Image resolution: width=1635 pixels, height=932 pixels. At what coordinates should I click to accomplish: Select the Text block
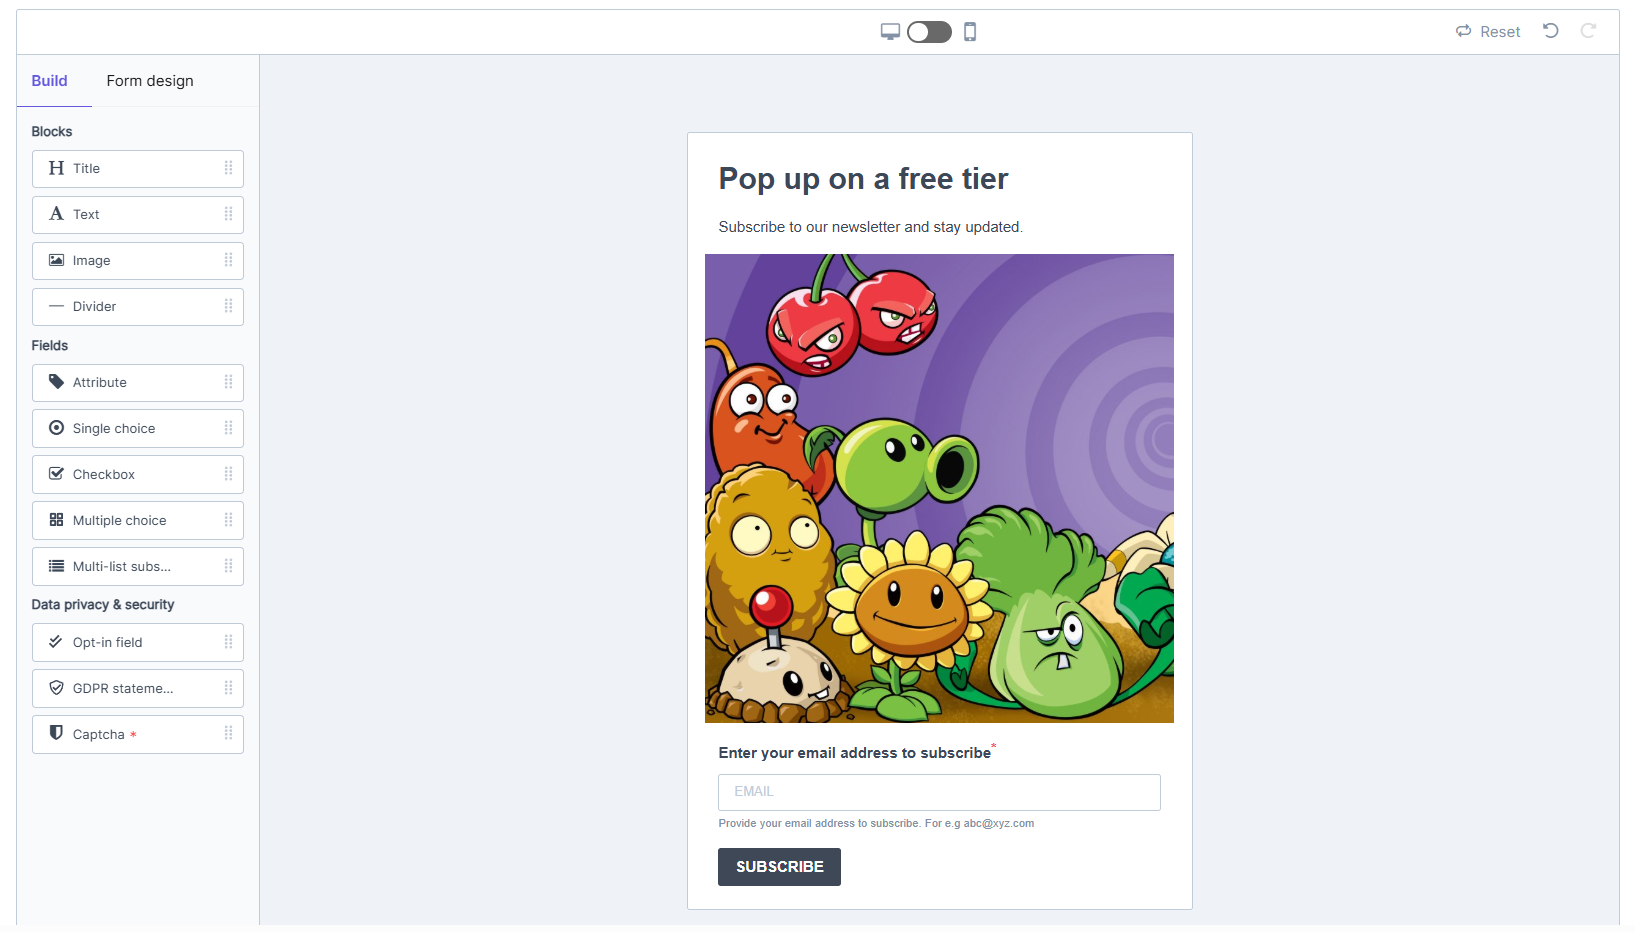pos(138,215)
